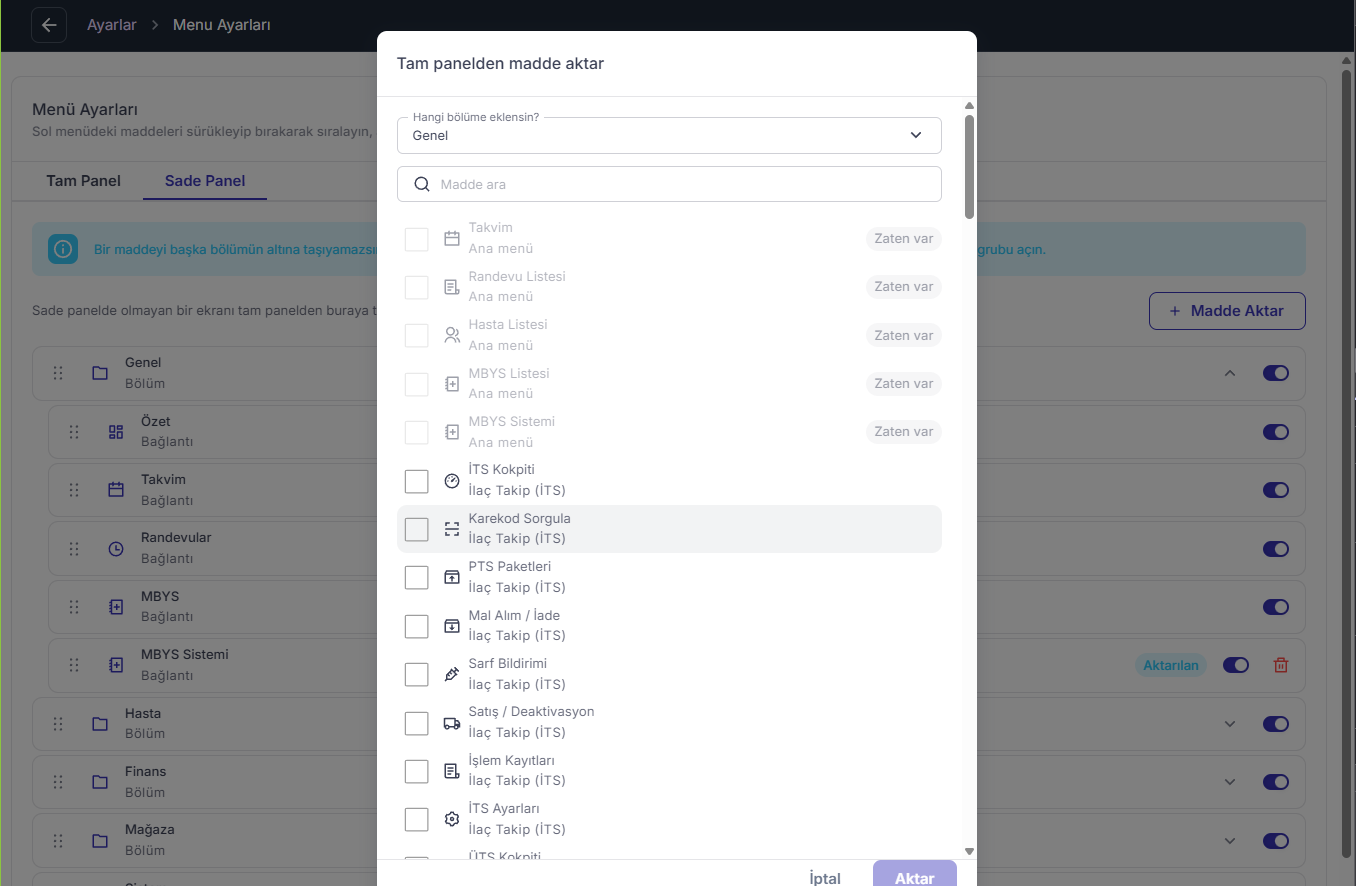Click the PTS Paketleri box icon

[x=452, y=578]
